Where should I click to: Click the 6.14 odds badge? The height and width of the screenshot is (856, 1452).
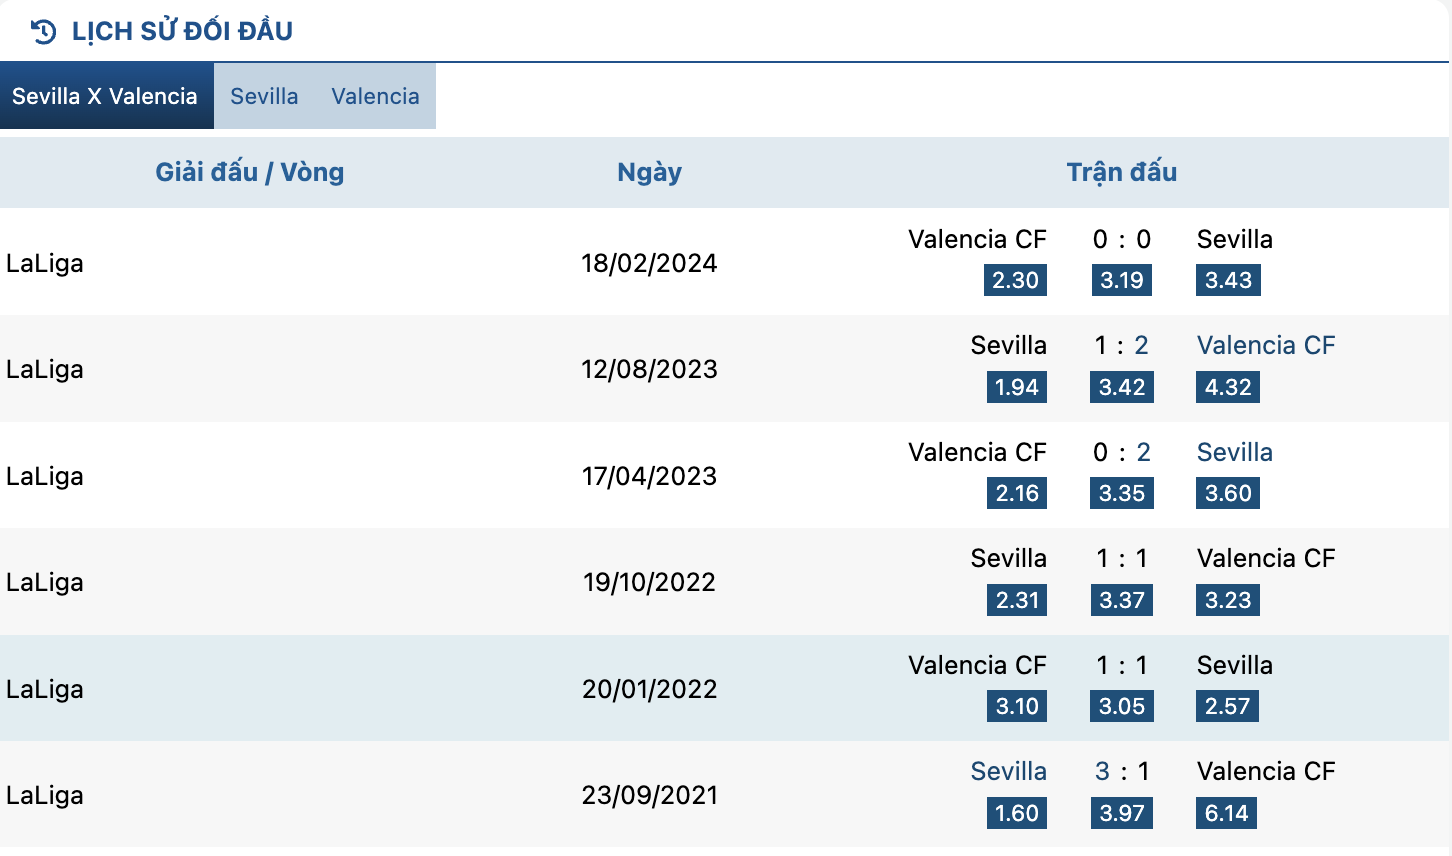[1226, 813]
